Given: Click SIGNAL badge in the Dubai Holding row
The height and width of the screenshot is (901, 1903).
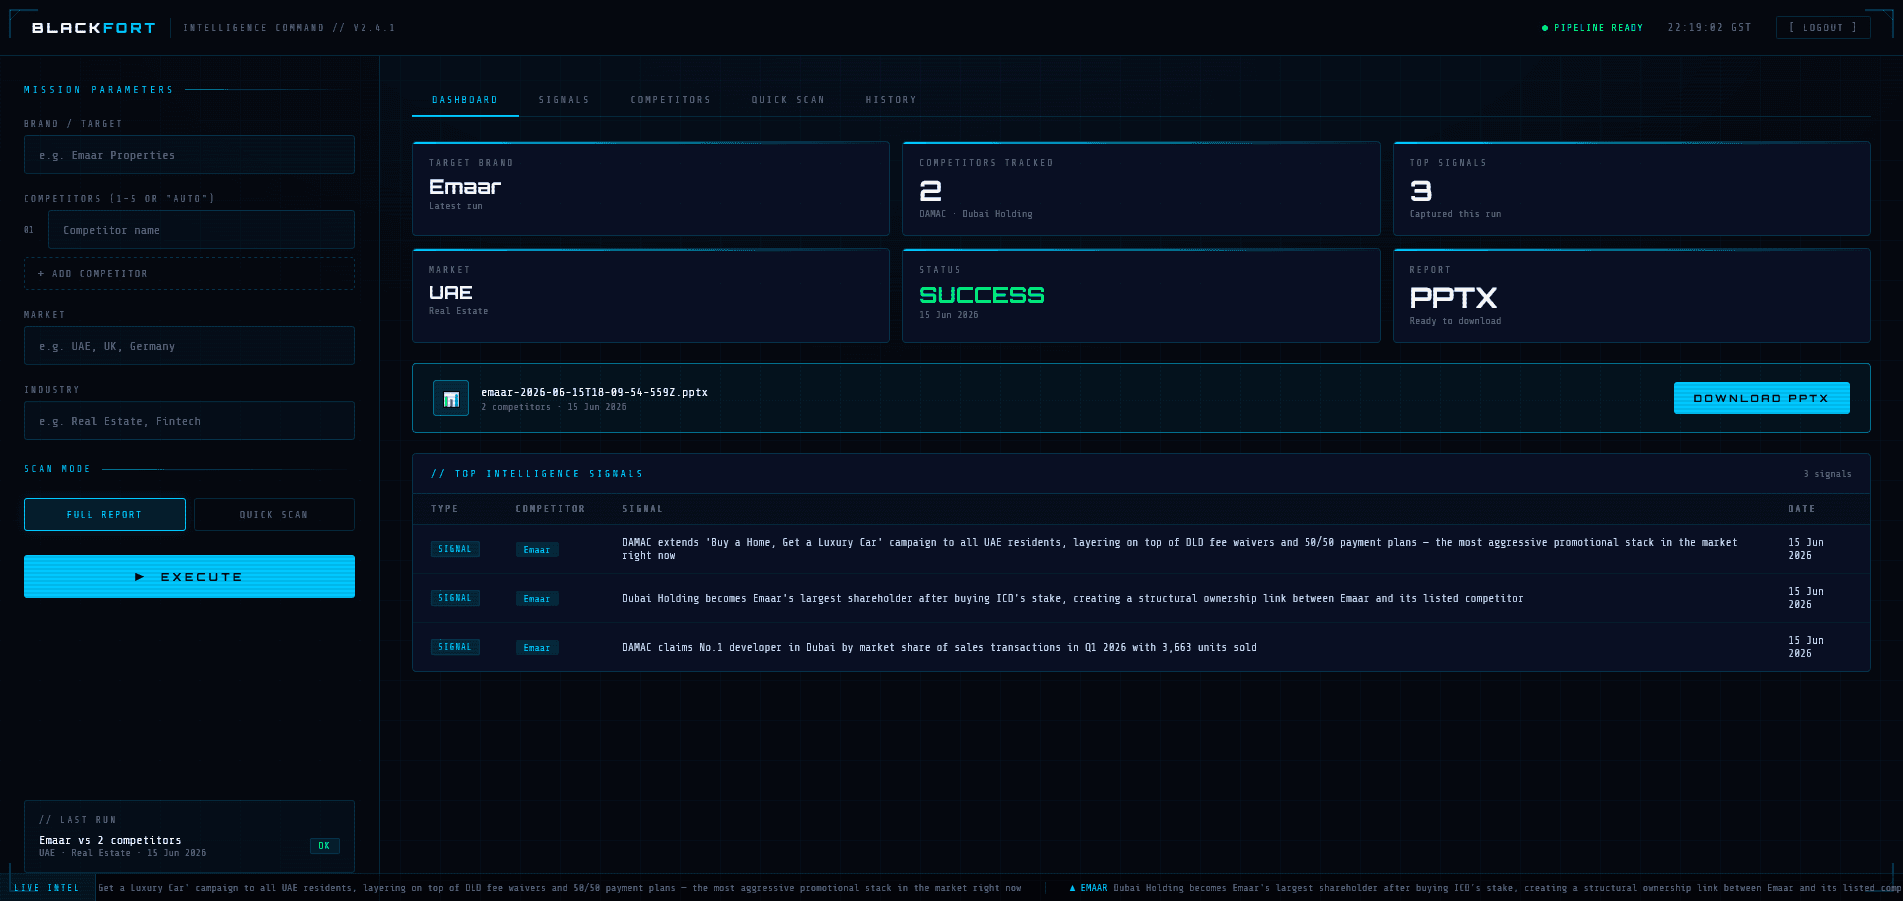Looking at the screenshot, I should pyautogui.click(x=455, y=598).
